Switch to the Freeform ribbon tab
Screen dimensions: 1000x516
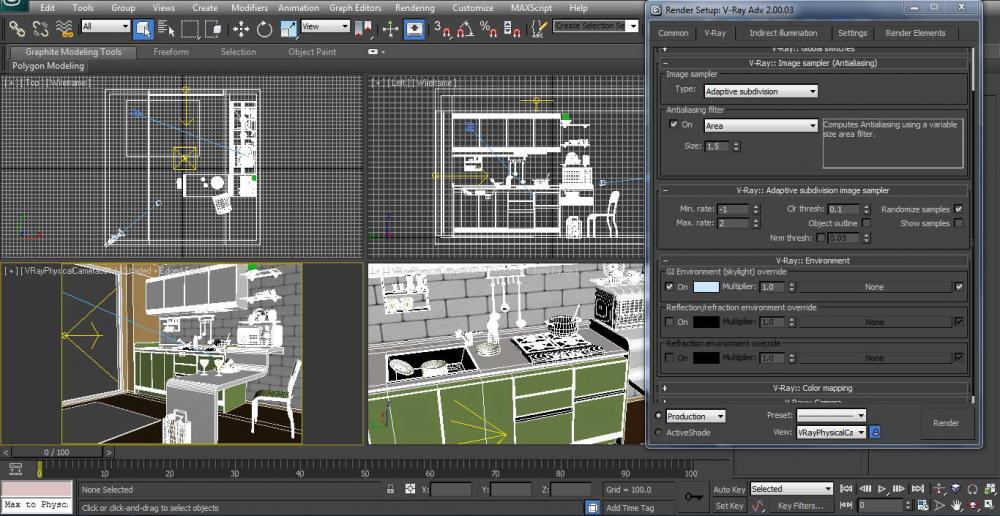coord(171,52)
